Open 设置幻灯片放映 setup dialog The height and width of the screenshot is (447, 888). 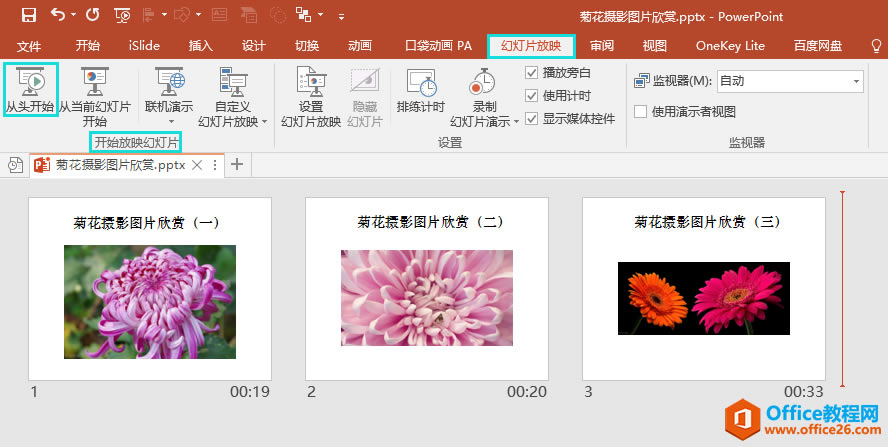311,97
